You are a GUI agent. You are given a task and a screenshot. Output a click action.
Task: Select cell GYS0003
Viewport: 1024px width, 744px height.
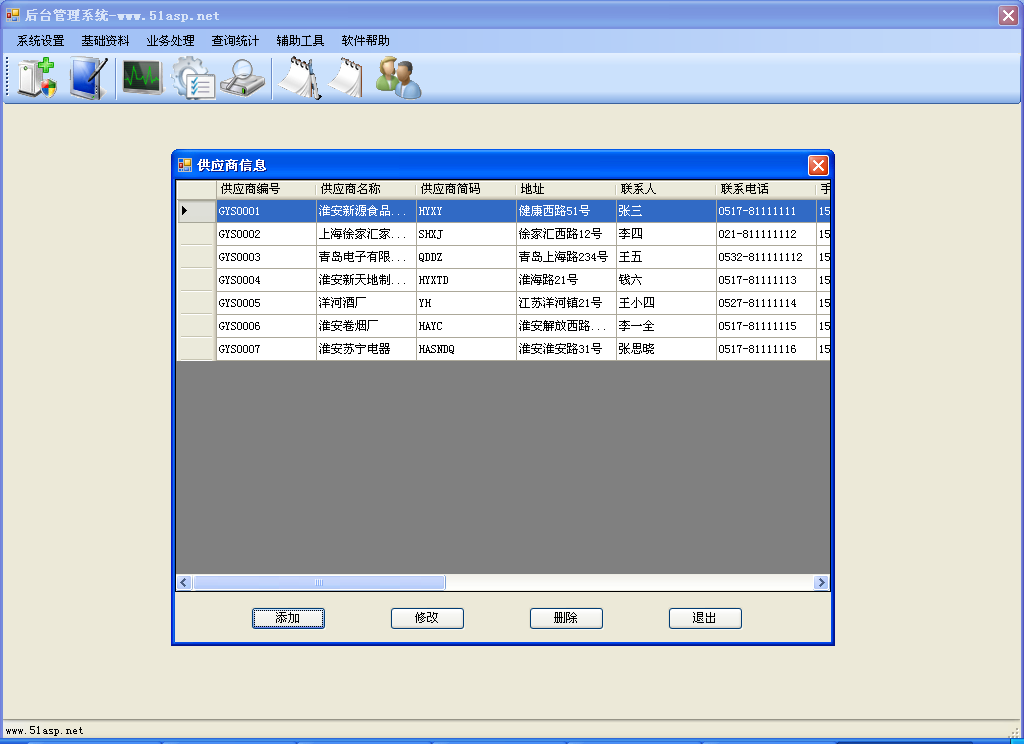[x=266, y=257]
